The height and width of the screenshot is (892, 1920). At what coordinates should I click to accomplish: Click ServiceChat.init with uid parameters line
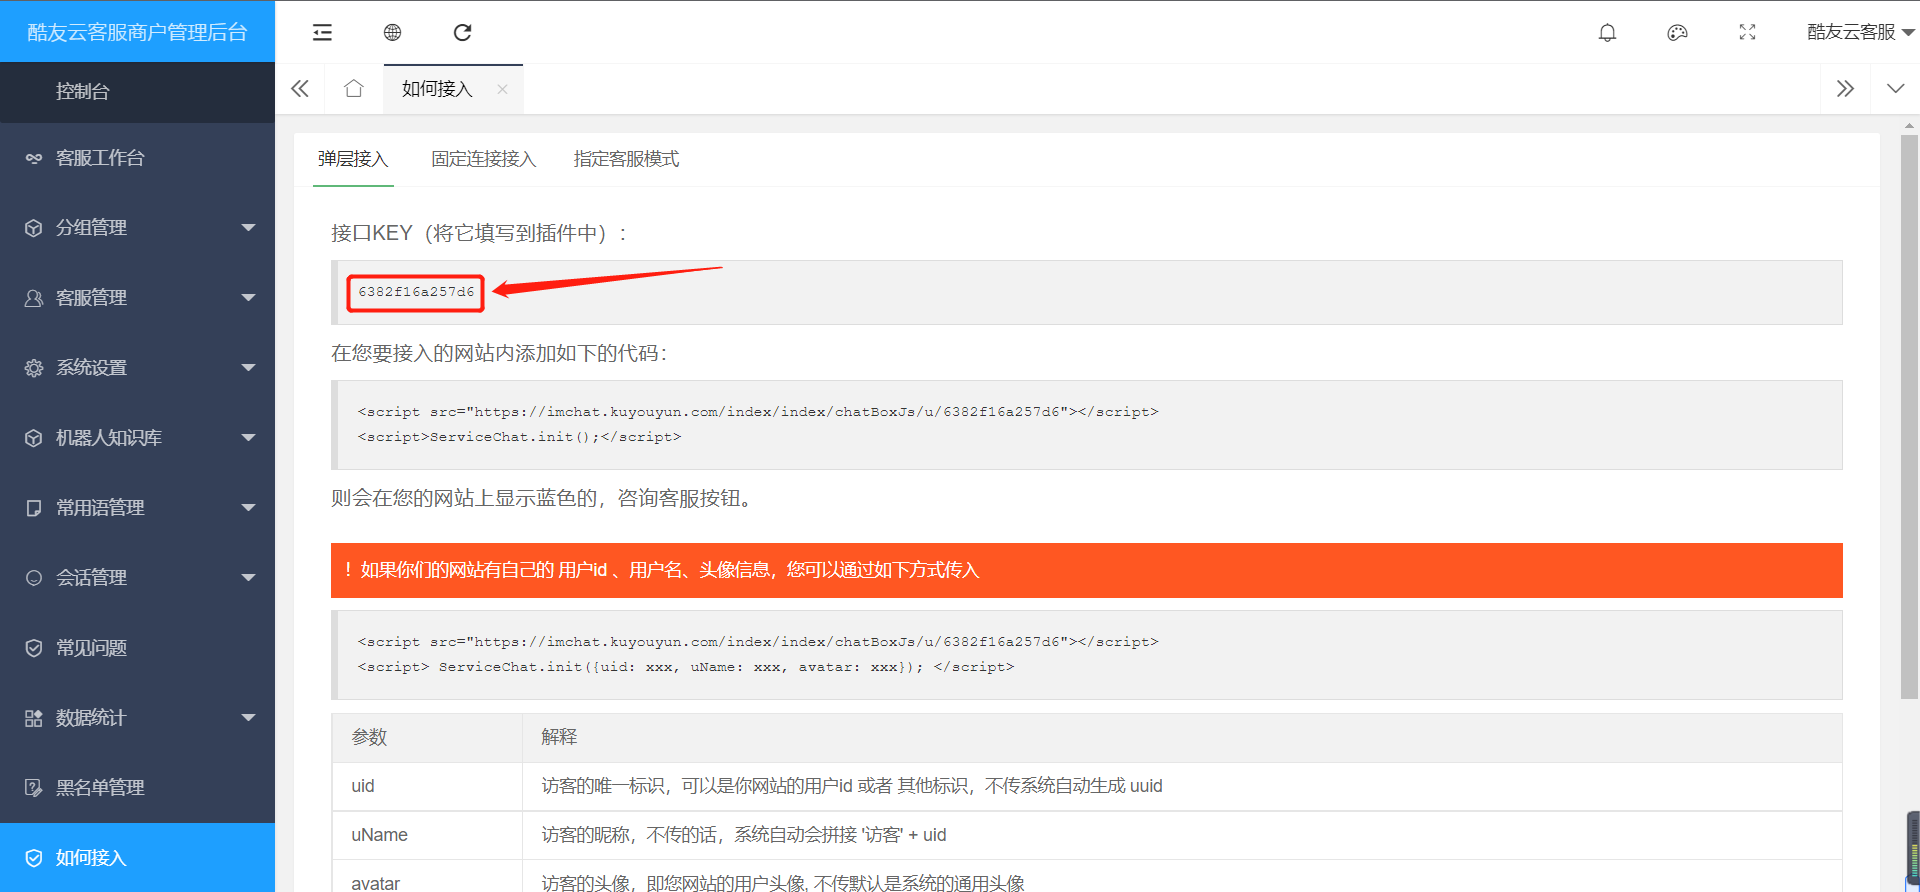coord(686,667)
